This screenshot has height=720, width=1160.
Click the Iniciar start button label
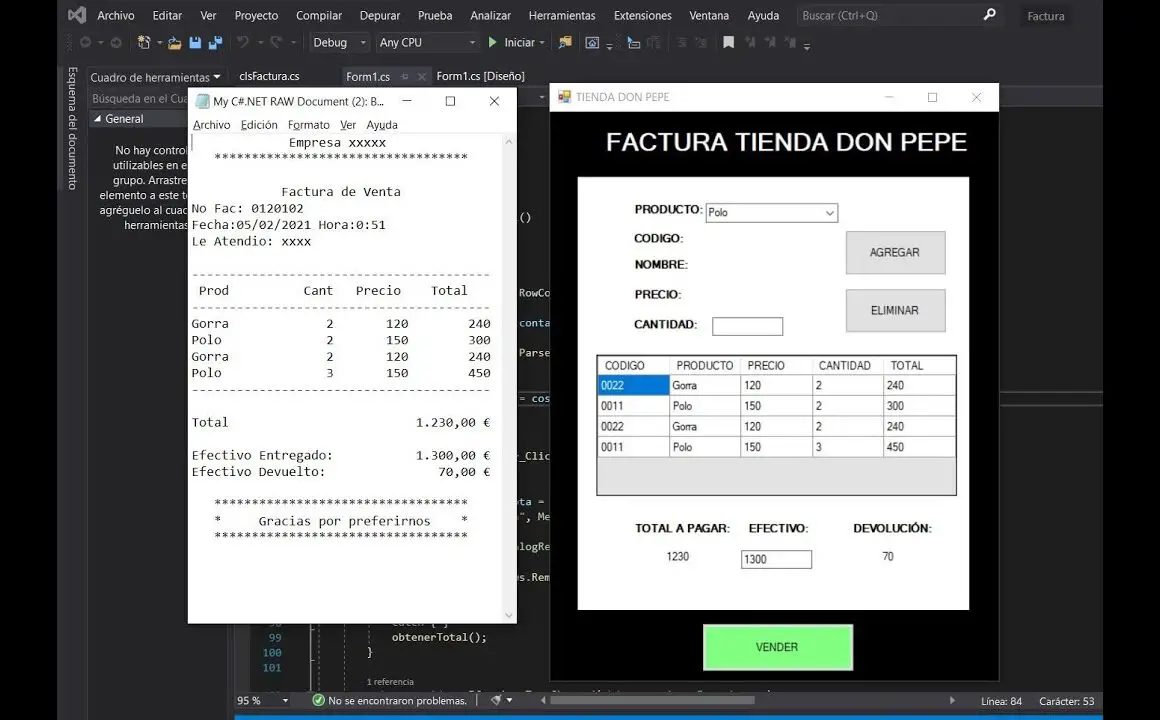[x=519, y=43]
